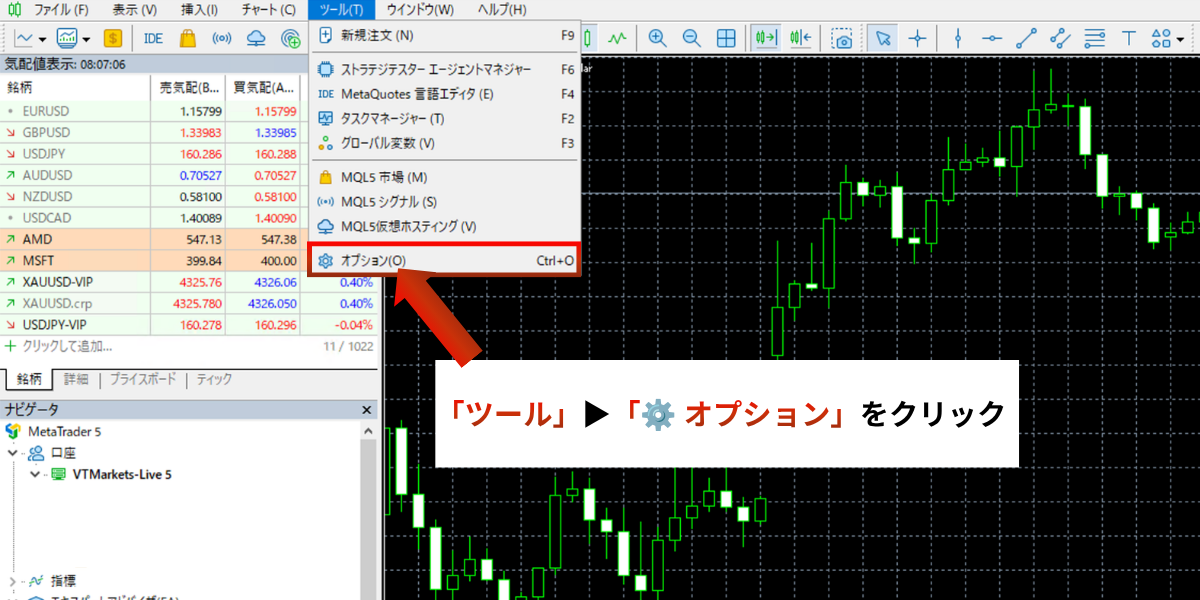Collapse the VTMarkets-Live 5 account node

coord(35,474)
